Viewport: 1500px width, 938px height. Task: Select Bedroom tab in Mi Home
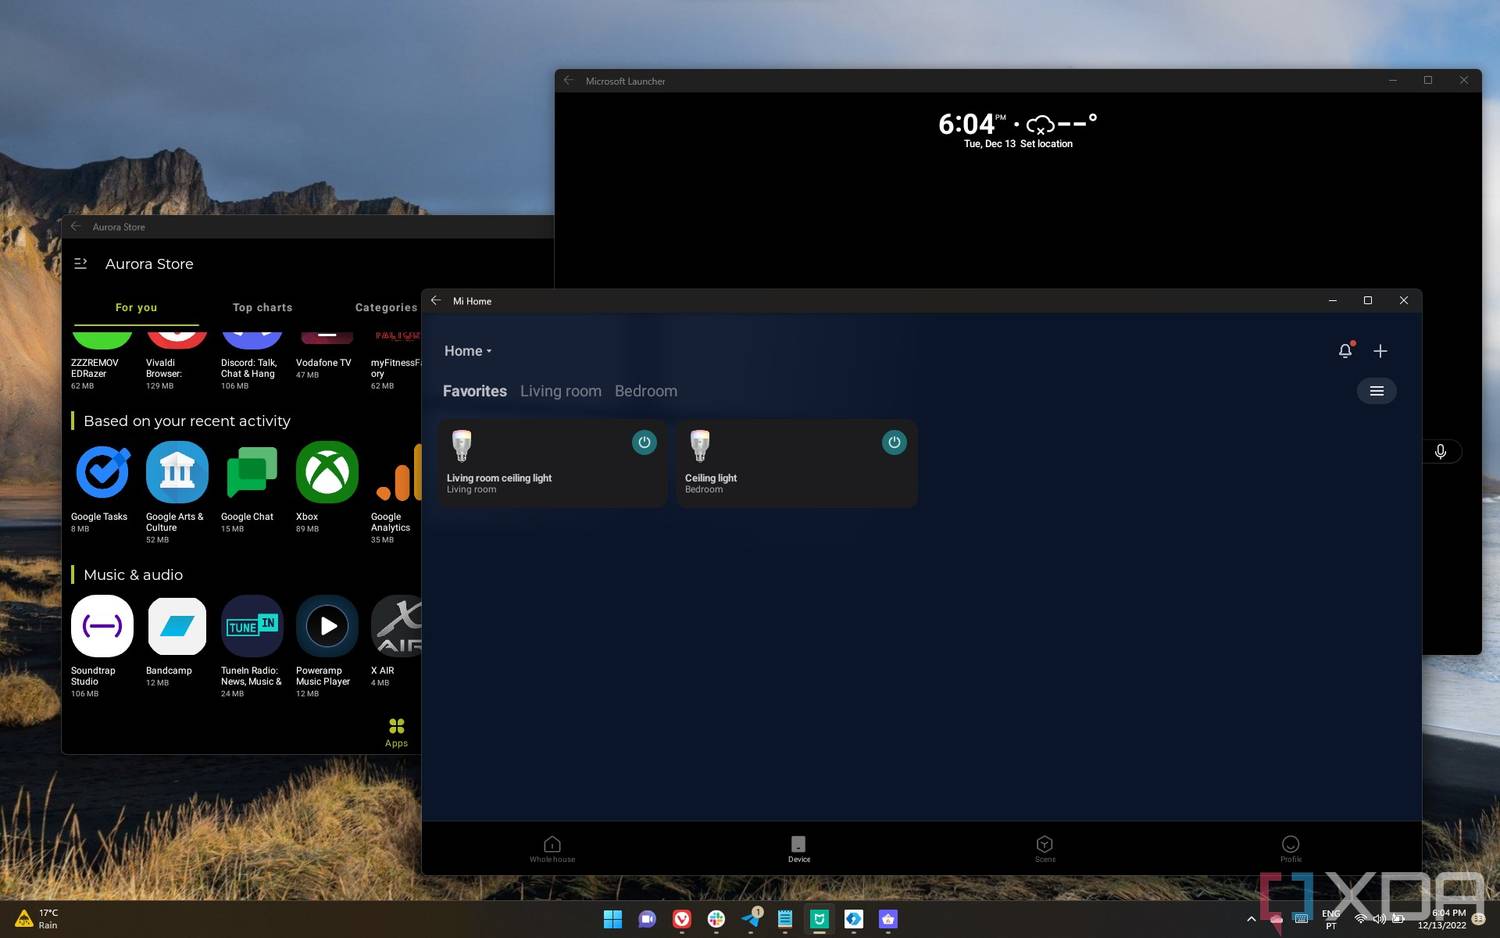(646, 391)
